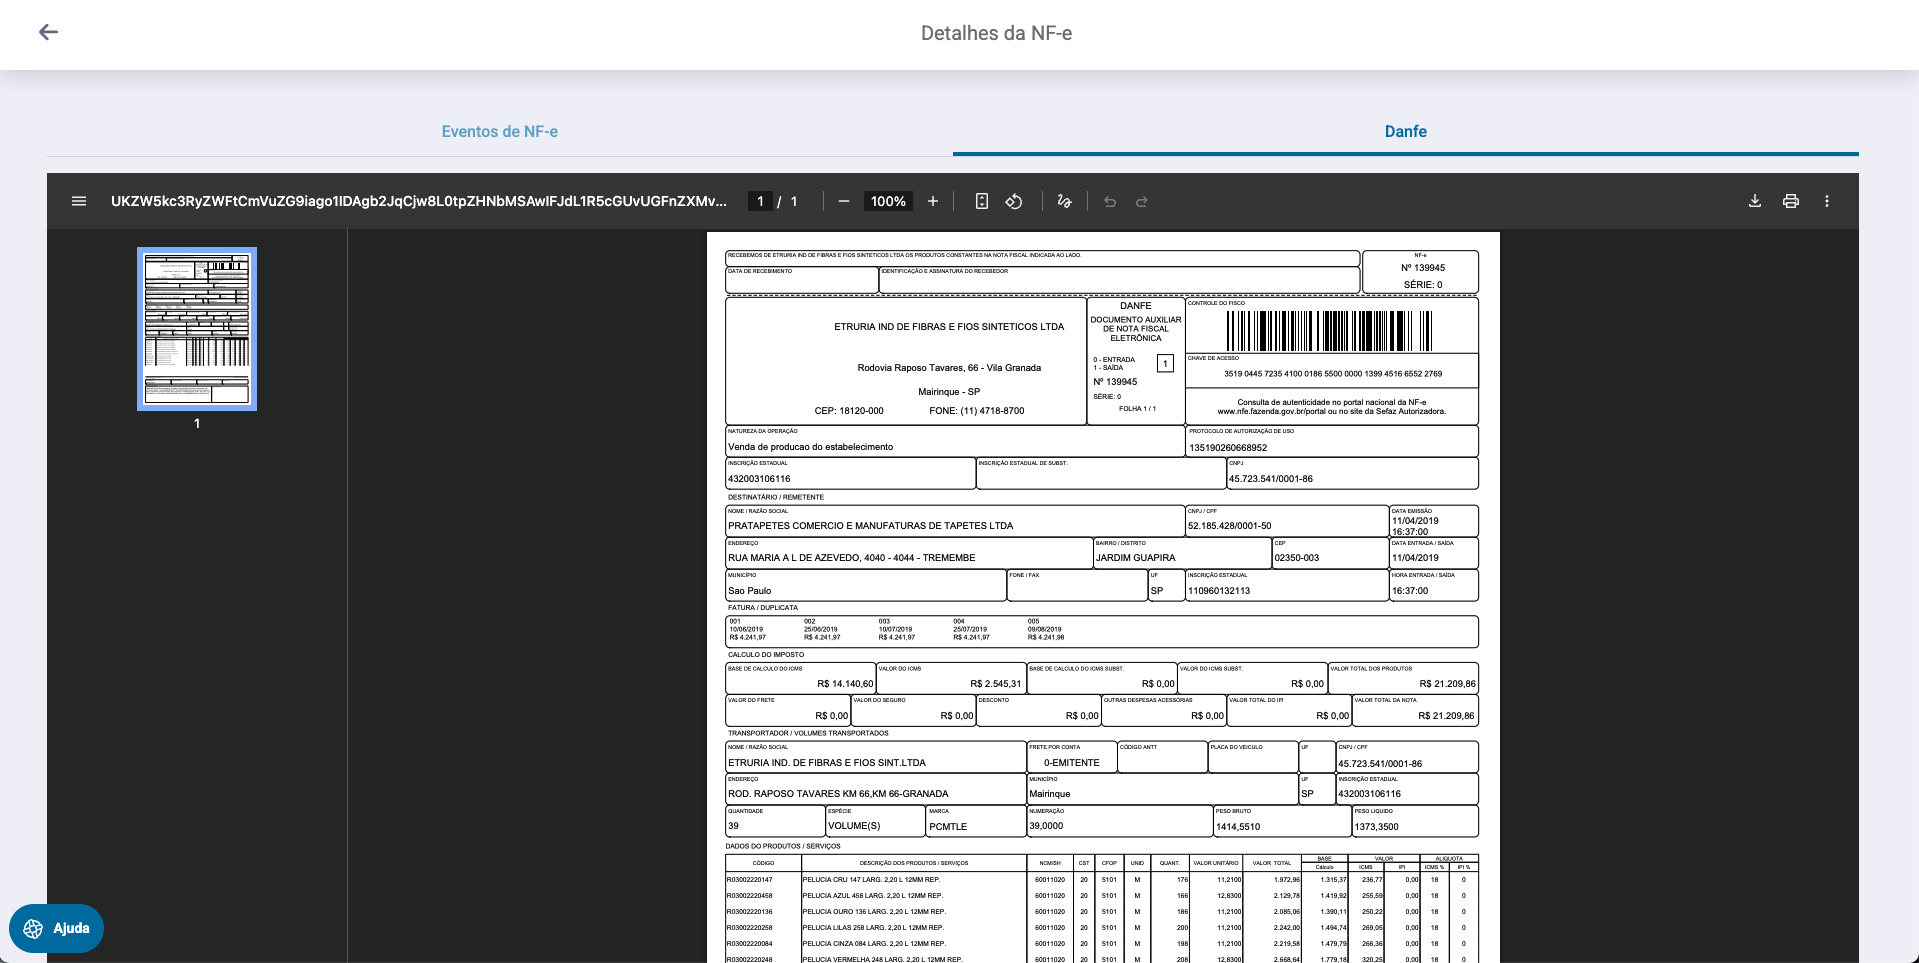The width and height of the screenshot is (1919, 963).
Task: Click the PDF file name title
Action: (x=418, y=201)
